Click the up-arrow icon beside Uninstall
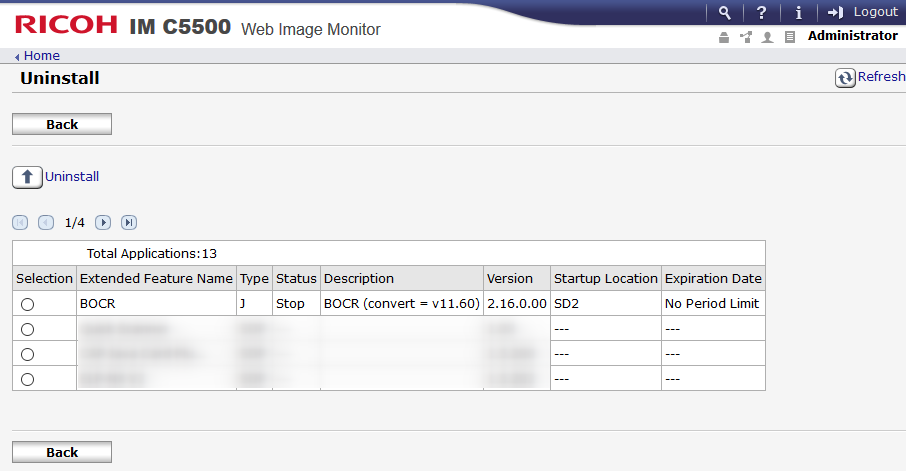 (27, 177)
